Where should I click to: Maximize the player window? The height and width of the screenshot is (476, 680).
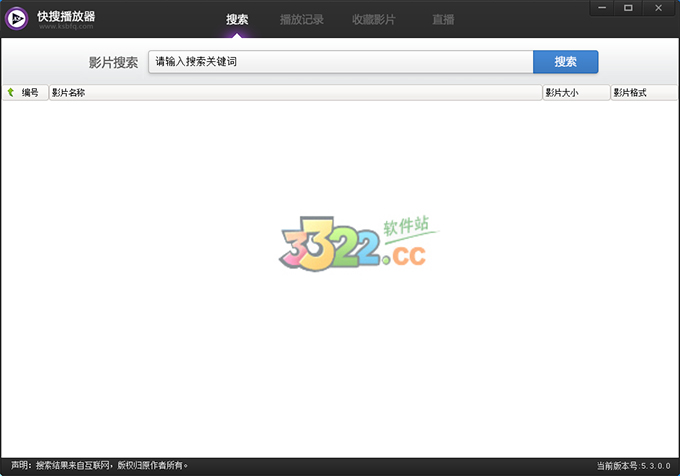click(628, 8)
